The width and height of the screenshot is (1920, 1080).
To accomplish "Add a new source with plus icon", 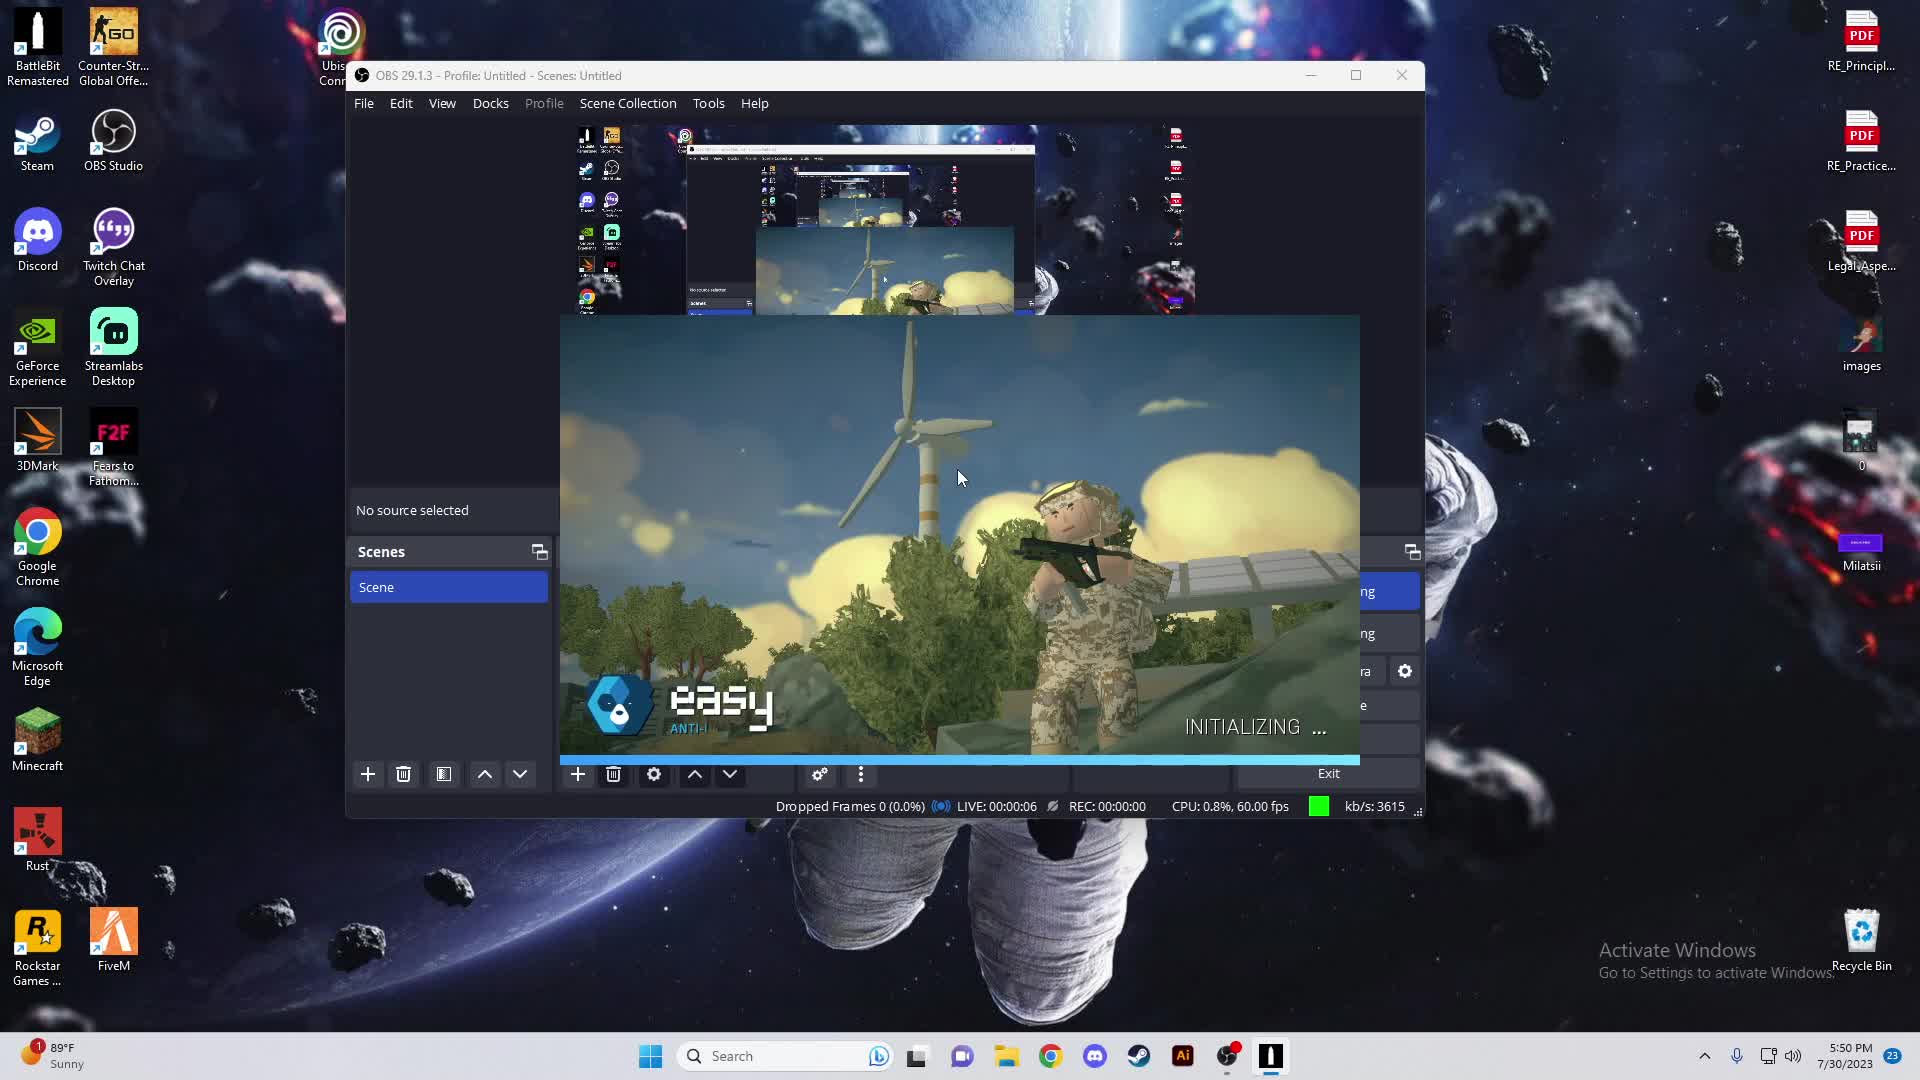I will [x=578, y=774].
